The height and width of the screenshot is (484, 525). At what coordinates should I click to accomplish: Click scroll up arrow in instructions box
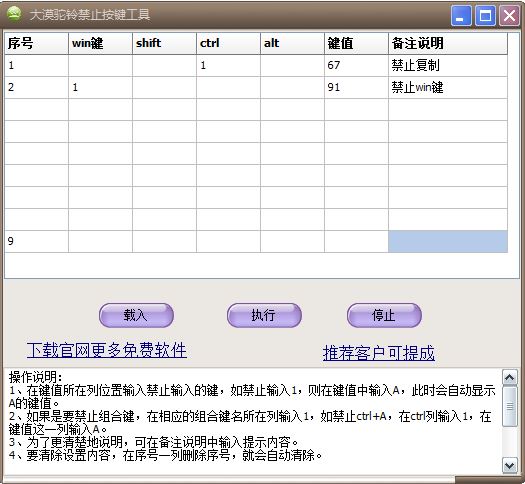pyautogui.click(x=510, y=378)
